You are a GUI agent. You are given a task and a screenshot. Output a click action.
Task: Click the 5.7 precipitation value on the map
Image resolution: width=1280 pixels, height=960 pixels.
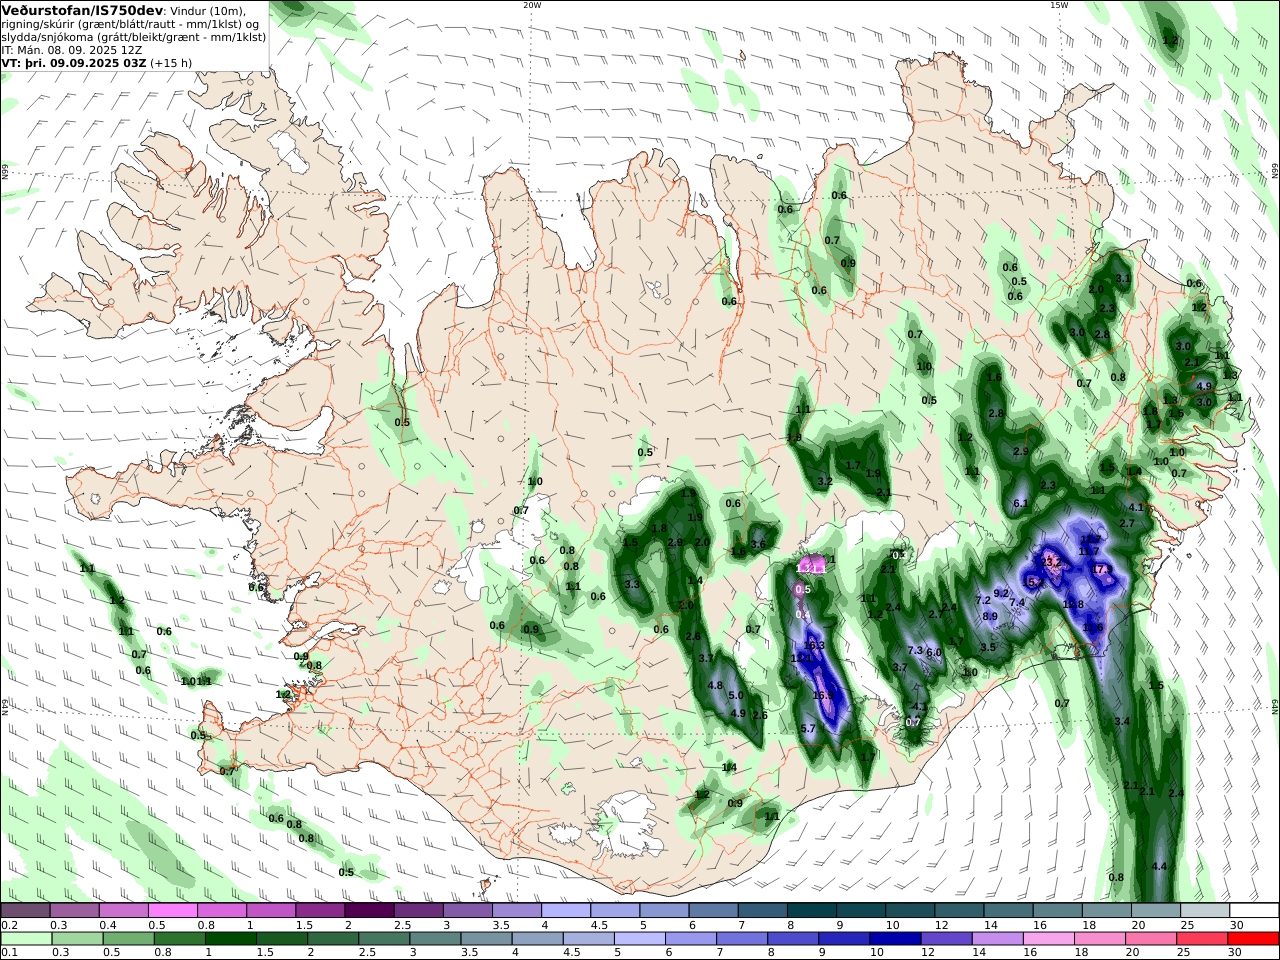click(x=809, y=729)
